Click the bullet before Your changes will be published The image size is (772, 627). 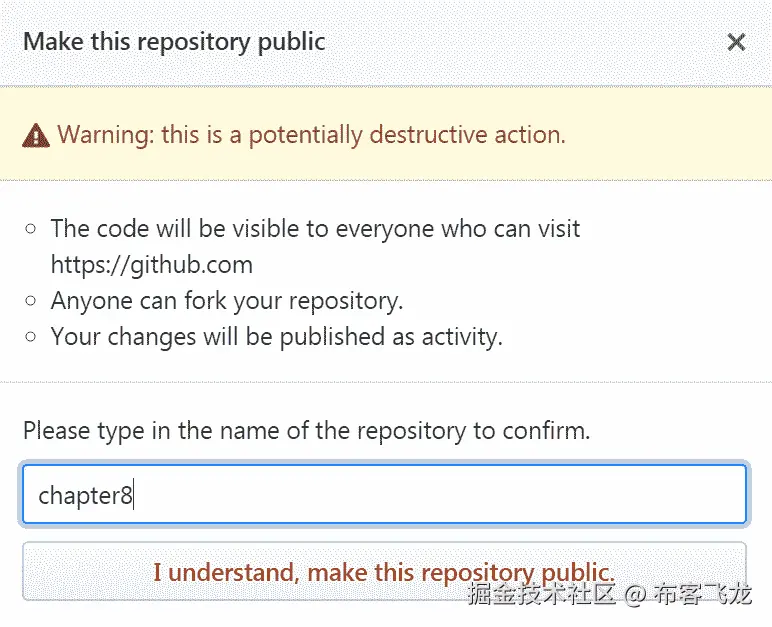31,337
